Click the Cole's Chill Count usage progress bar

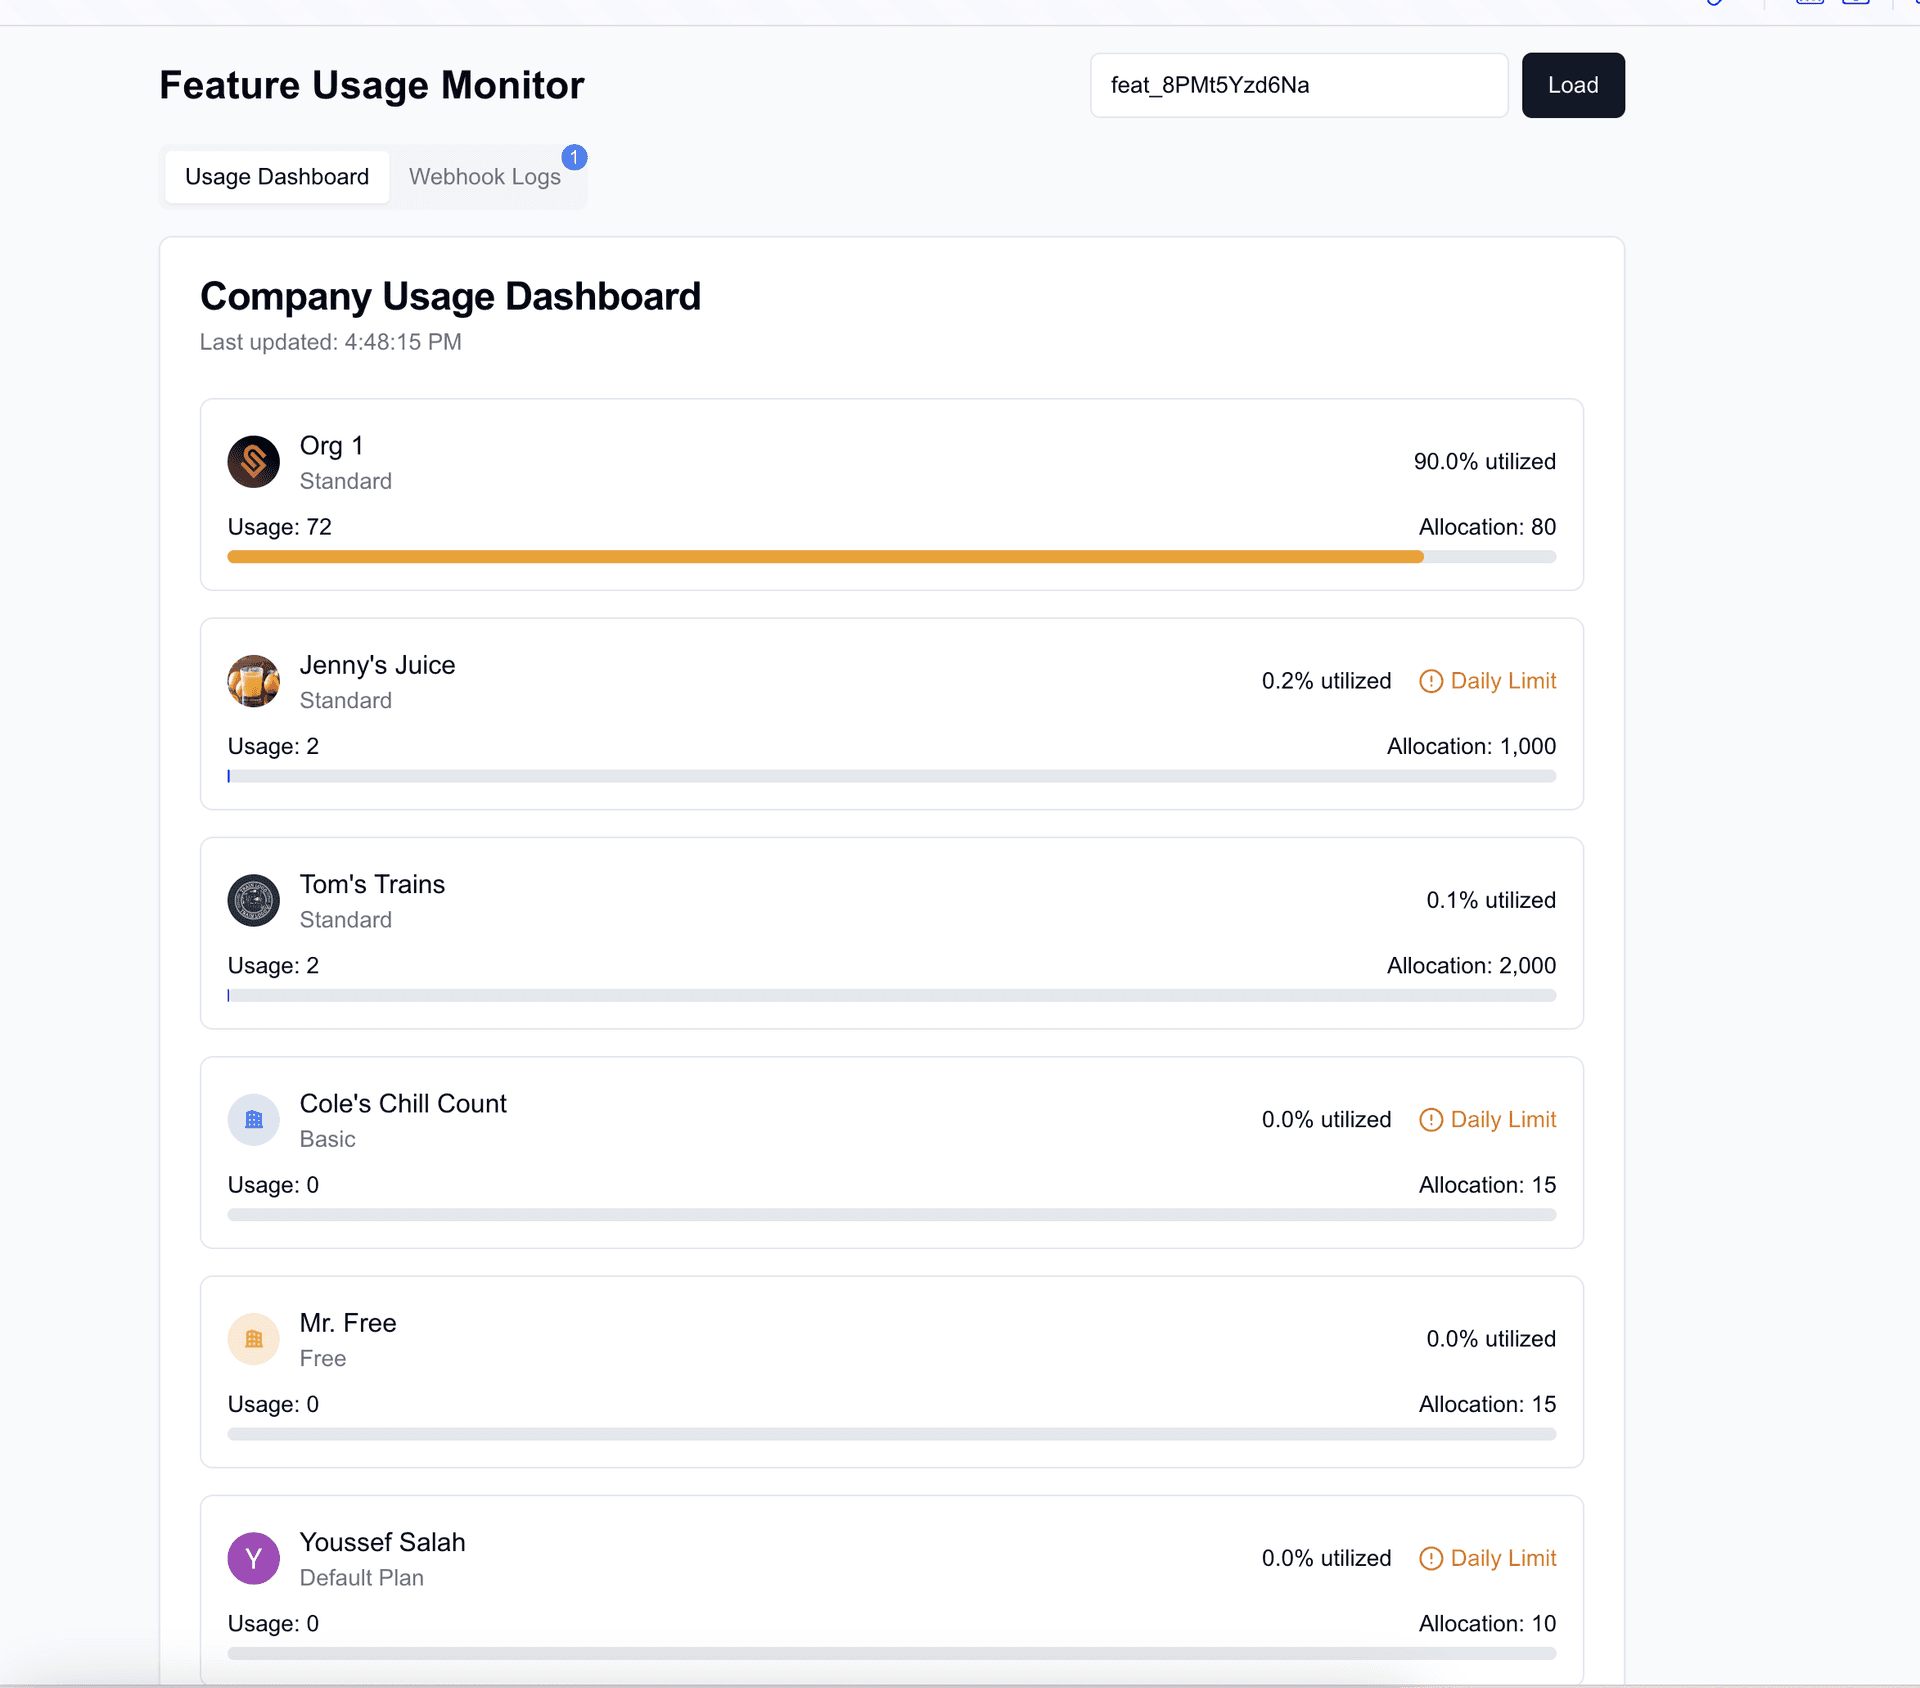coord(891,1215)
